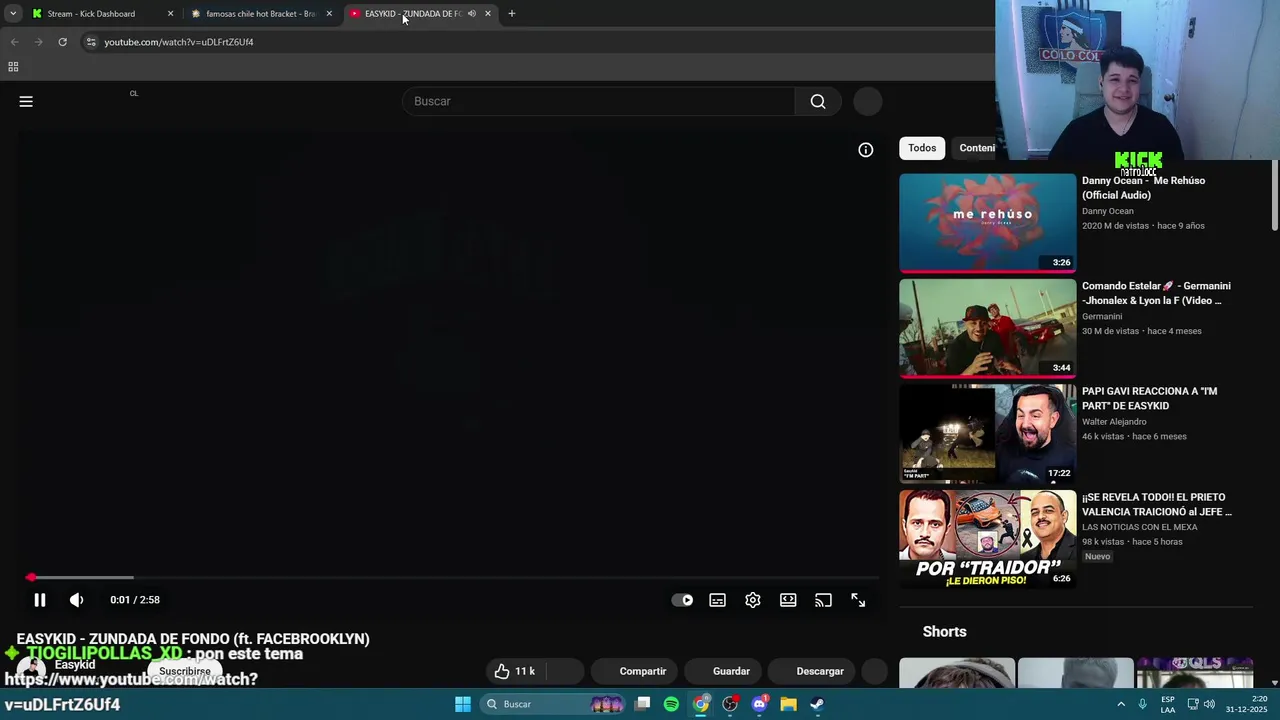
Task: Open the video info card icon
Action: [866, 150]
